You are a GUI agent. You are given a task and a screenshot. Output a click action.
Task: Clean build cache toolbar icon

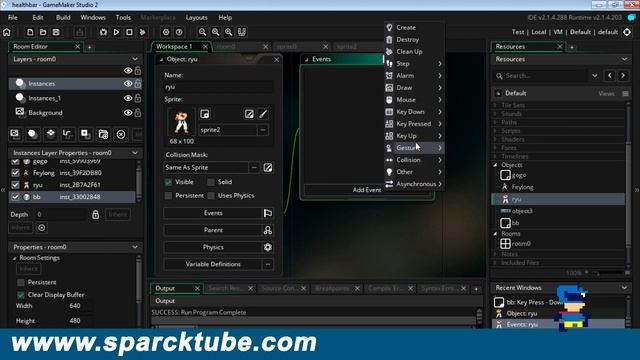(142, 32)
